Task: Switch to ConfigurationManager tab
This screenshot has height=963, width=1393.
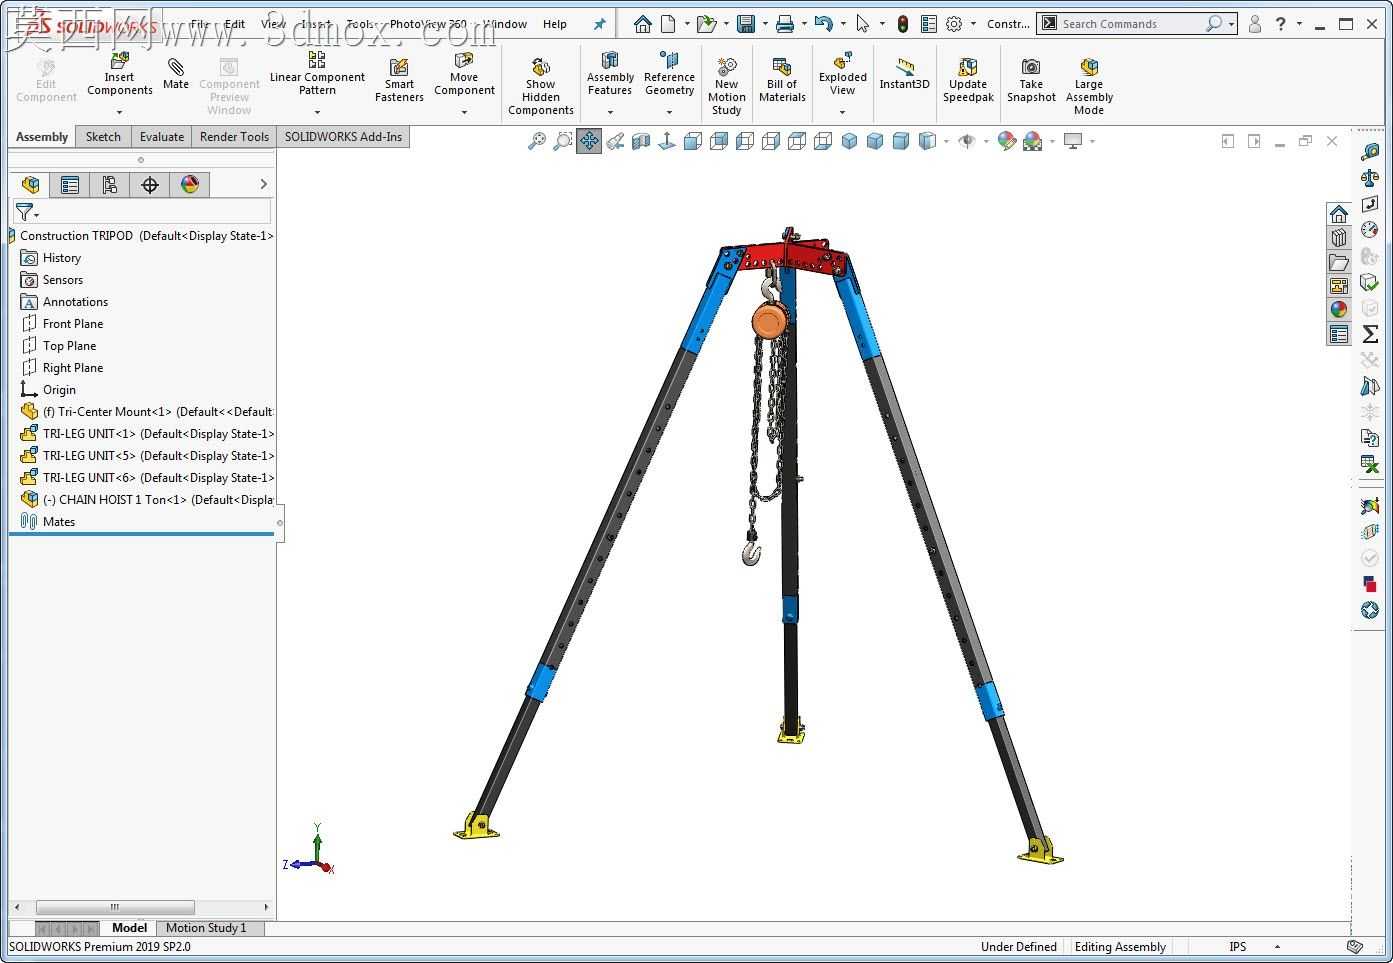Action: [x=110, y=184]
